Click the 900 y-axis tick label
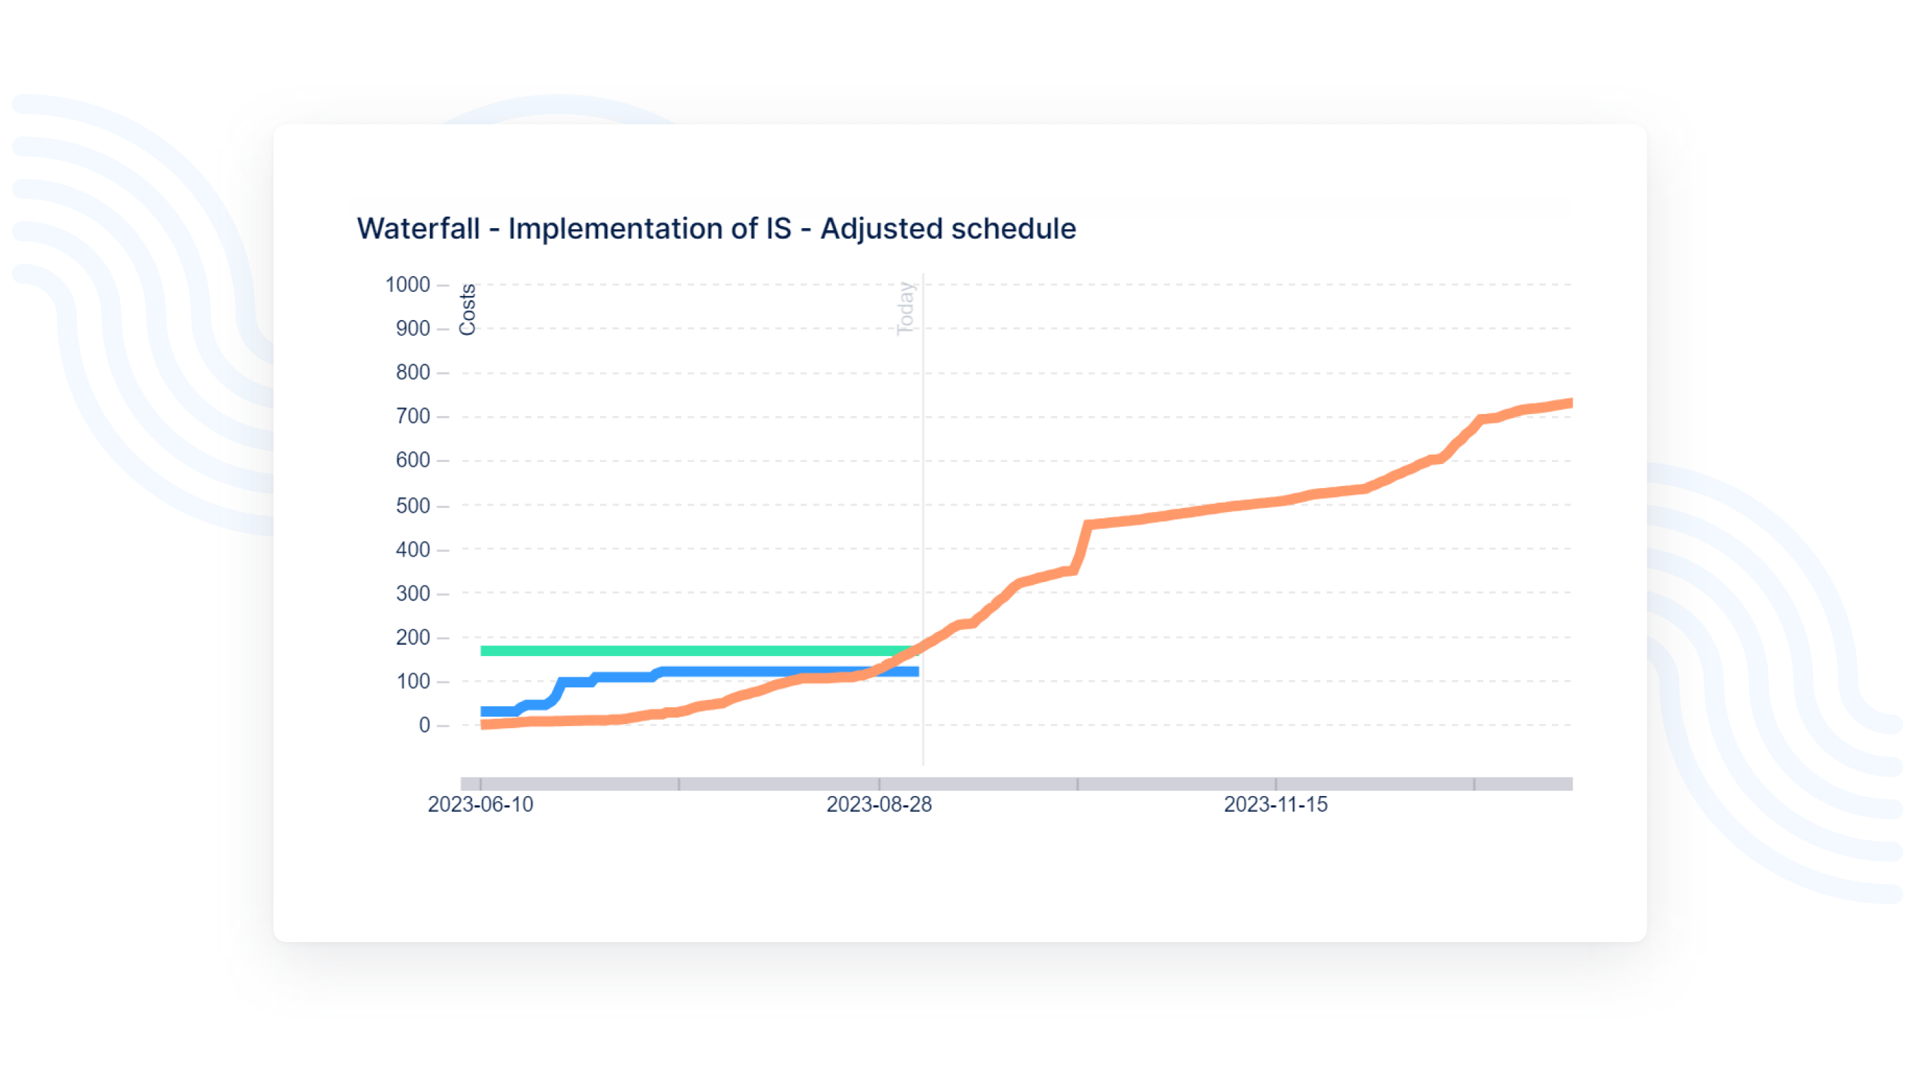This screenshot has width=1920, height=1076. 412,329
